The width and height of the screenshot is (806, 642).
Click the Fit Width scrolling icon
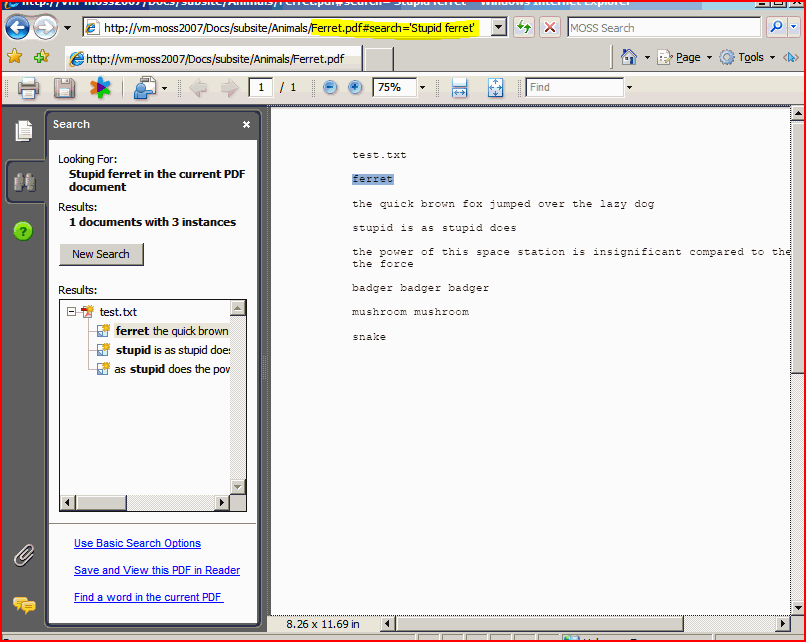459,88
